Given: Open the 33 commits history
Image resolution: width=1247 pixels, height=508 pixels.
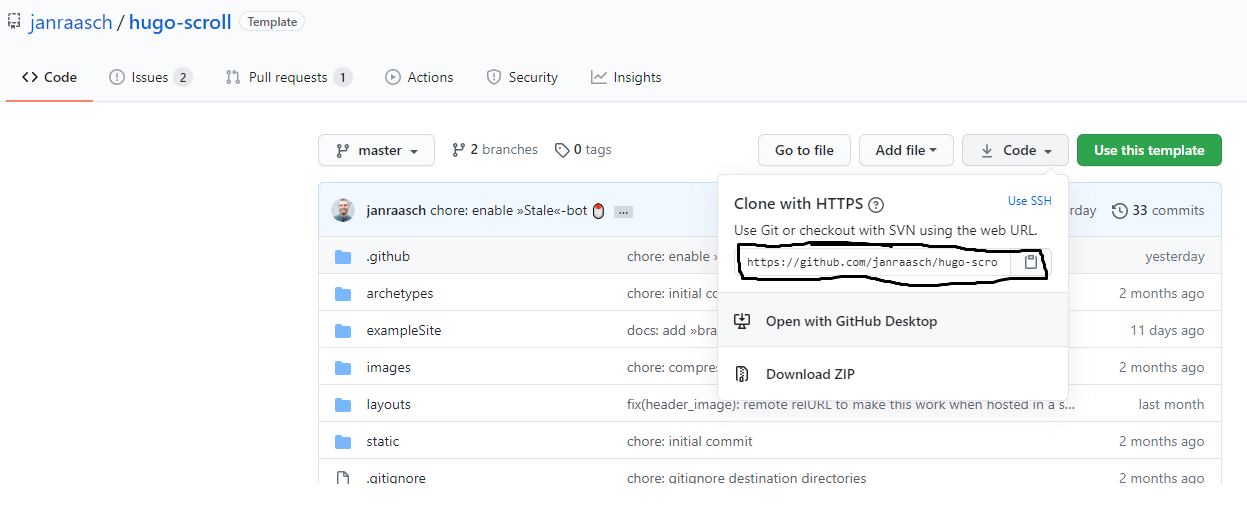Looking at the screenshot, I should (x=1158, y=210).
